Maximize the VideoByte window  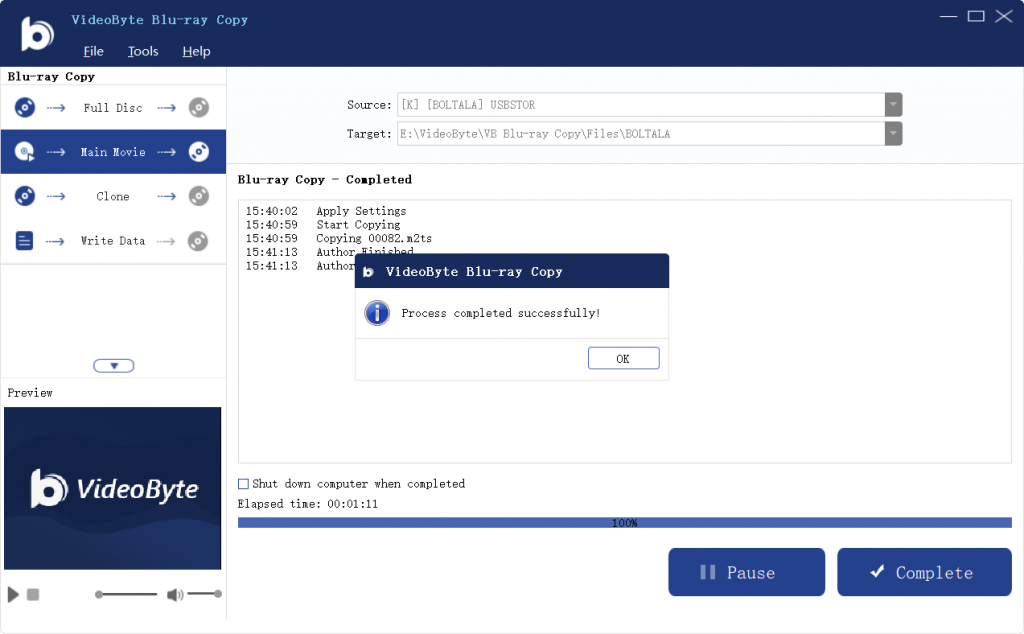point(976,16)
